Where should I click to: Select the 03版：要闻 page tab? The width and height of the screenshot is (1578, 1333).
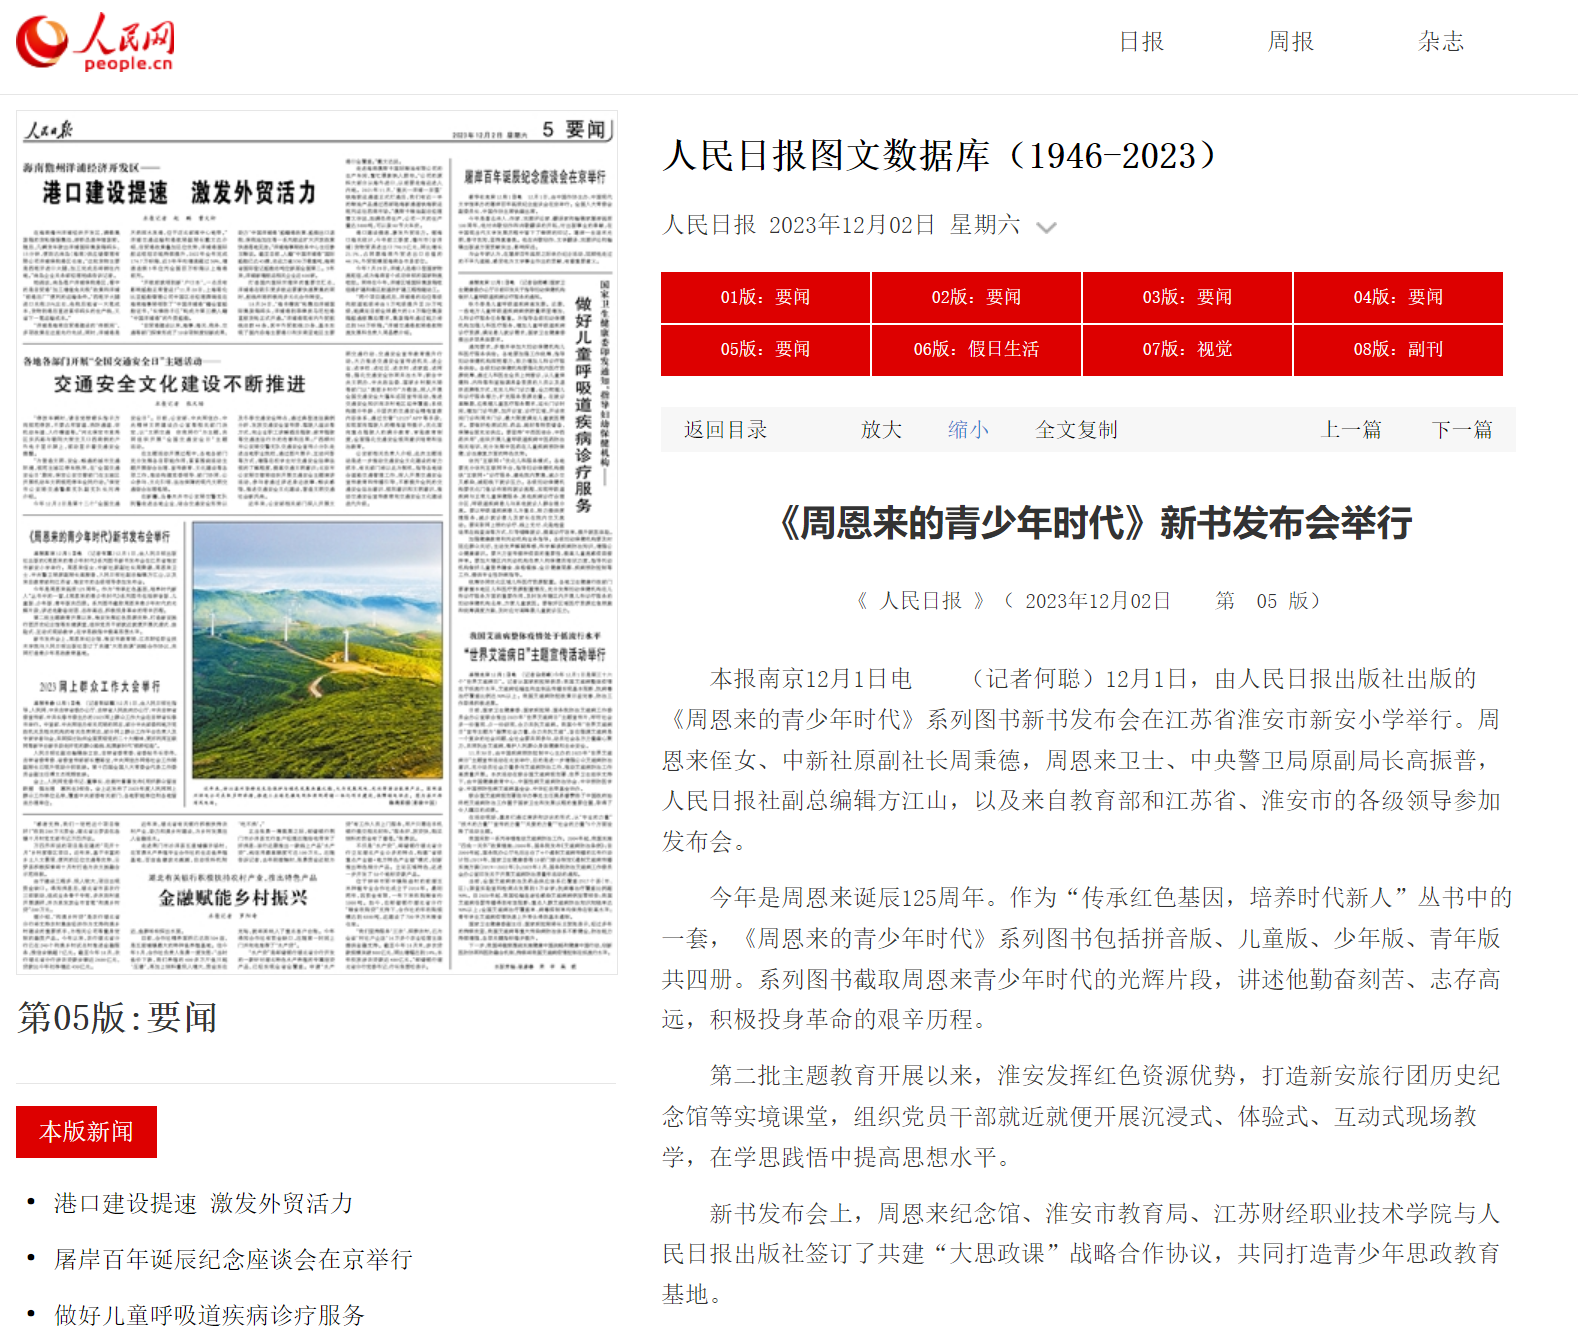coord(1187,297)
